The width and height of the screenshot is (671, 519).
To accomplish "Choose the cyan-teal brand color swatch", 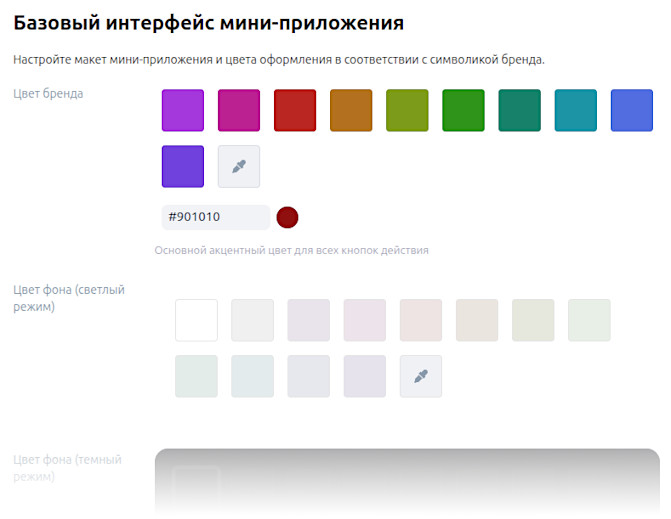I will [x=576, y=110].
